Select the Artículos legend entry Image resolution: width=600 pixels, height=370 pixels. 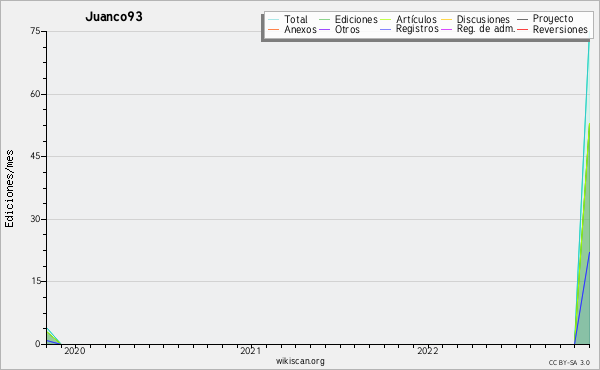(416, 19)
